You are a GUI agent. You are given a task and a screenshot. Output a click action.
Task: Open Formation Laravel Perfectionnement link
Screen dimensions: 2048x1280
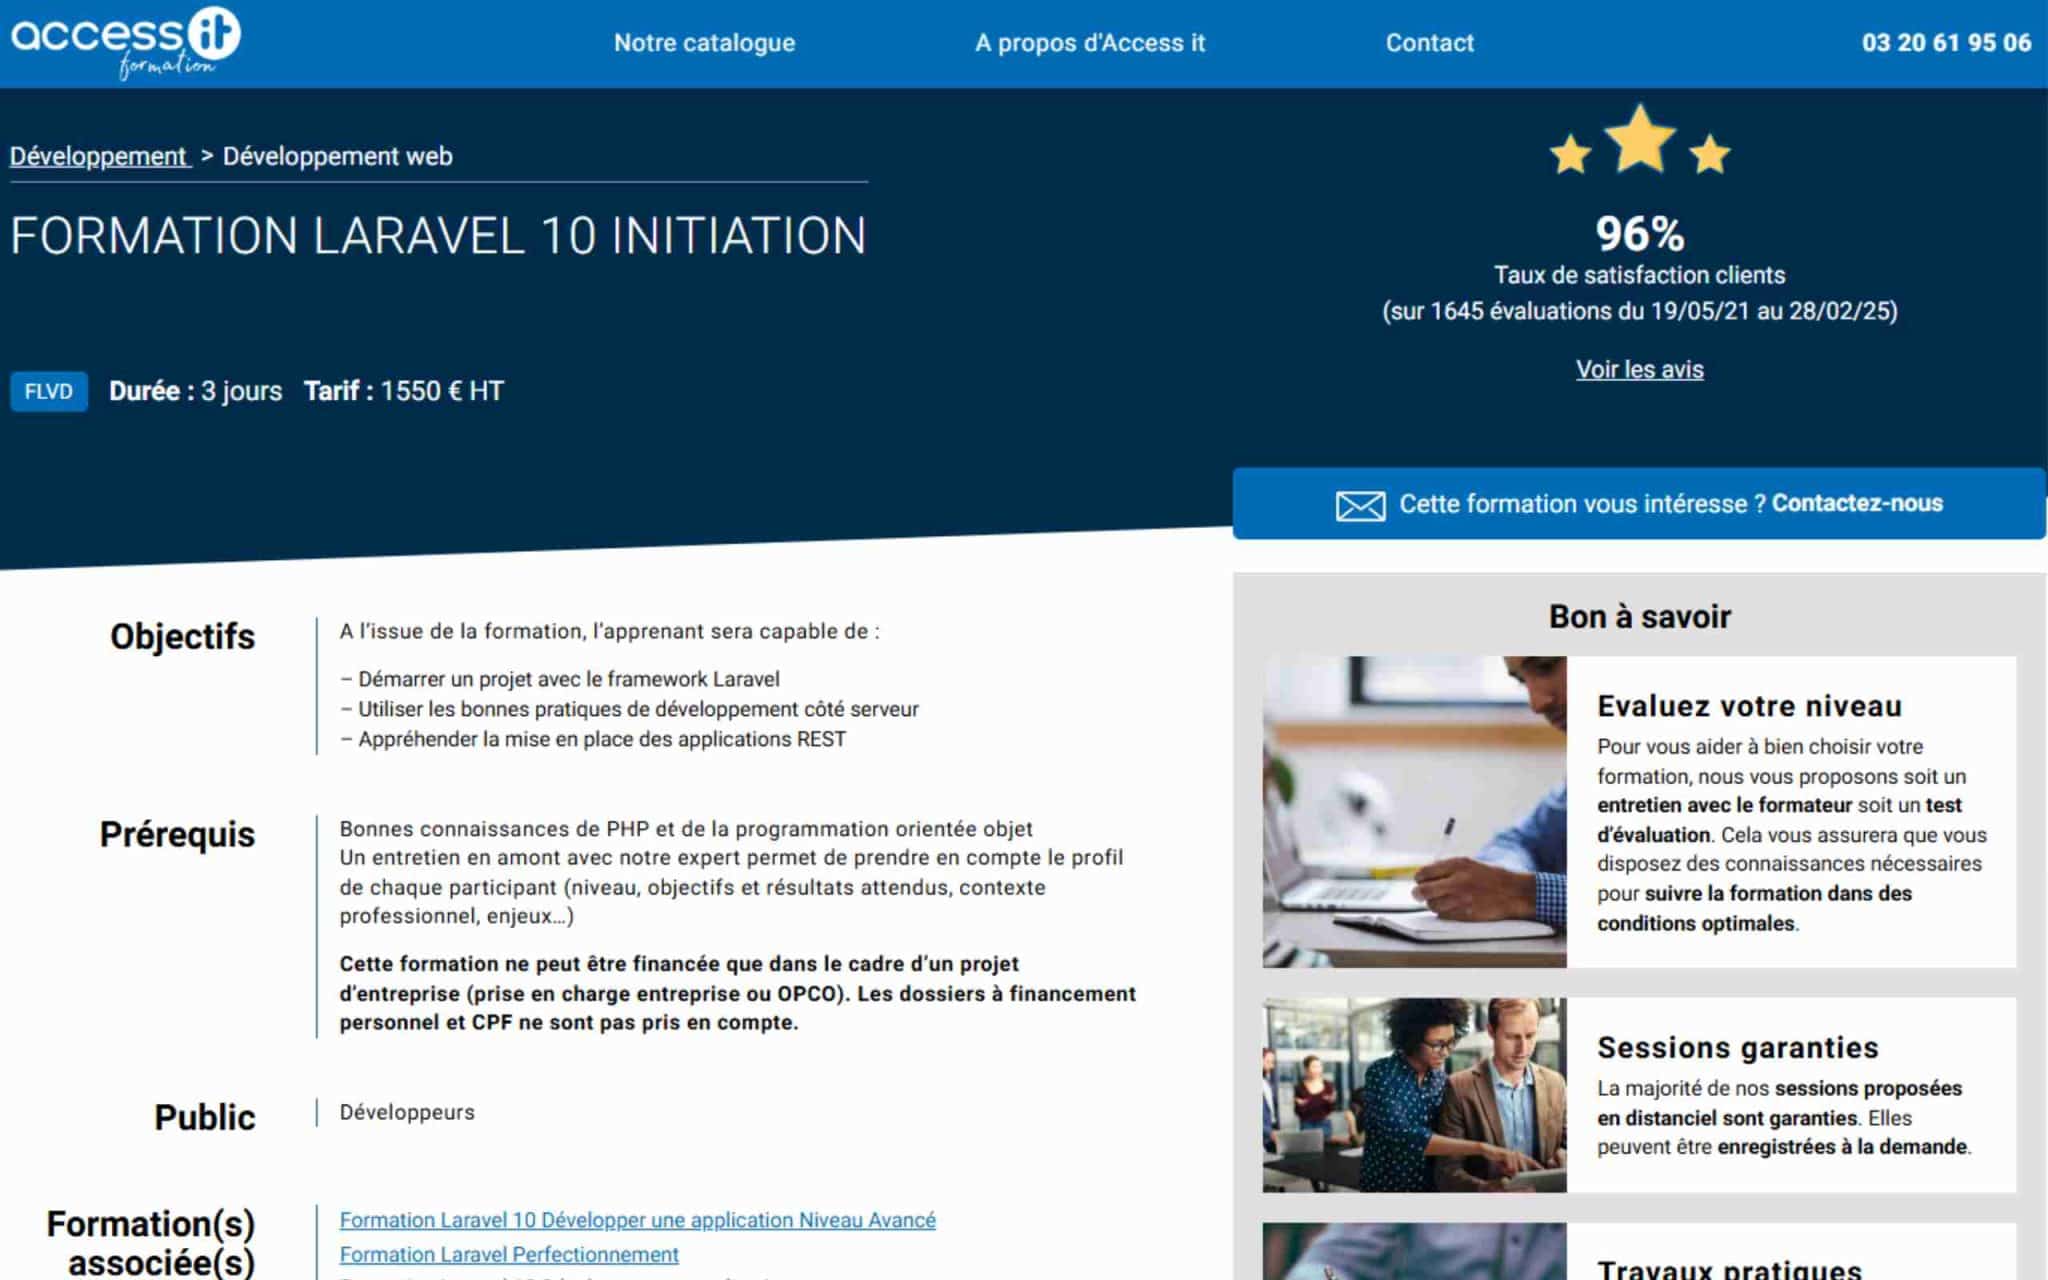coord(509,1254)
